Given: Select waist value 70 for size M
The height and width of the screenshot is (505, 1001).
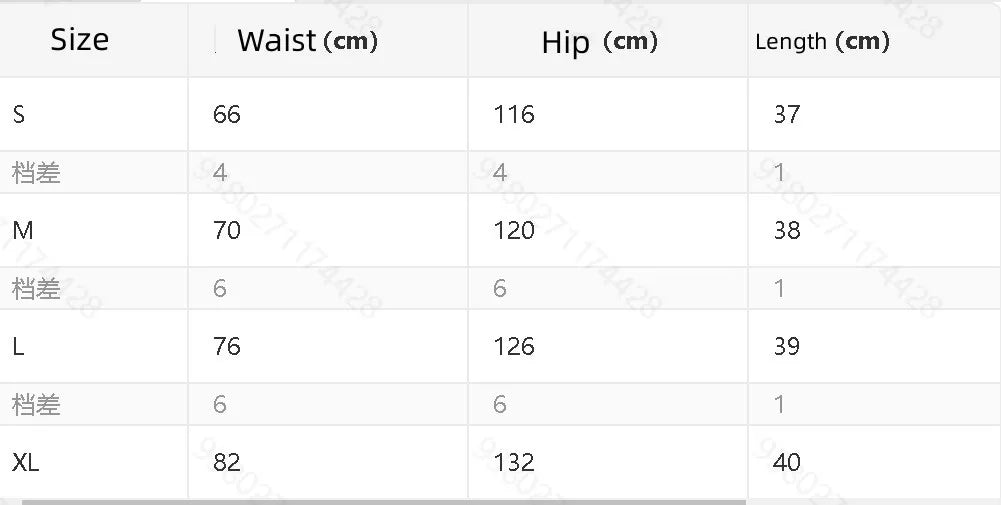Looking at the screenshot, I should pyautogui.click(x=227, y=230).
